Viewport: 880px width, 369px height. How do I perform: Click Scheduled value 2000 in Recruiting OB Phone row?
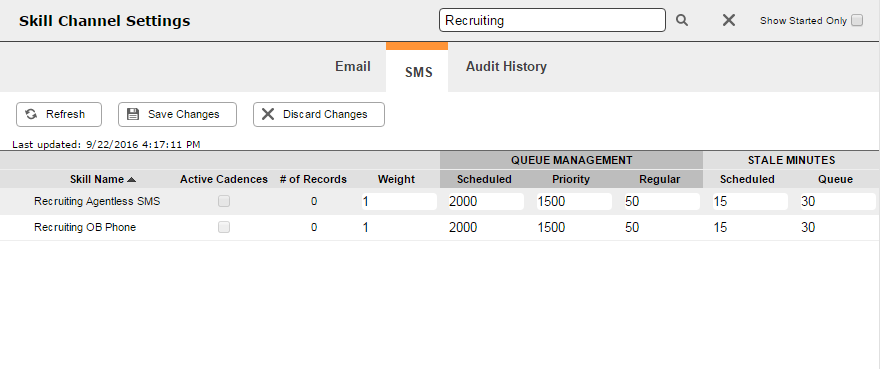463,227
